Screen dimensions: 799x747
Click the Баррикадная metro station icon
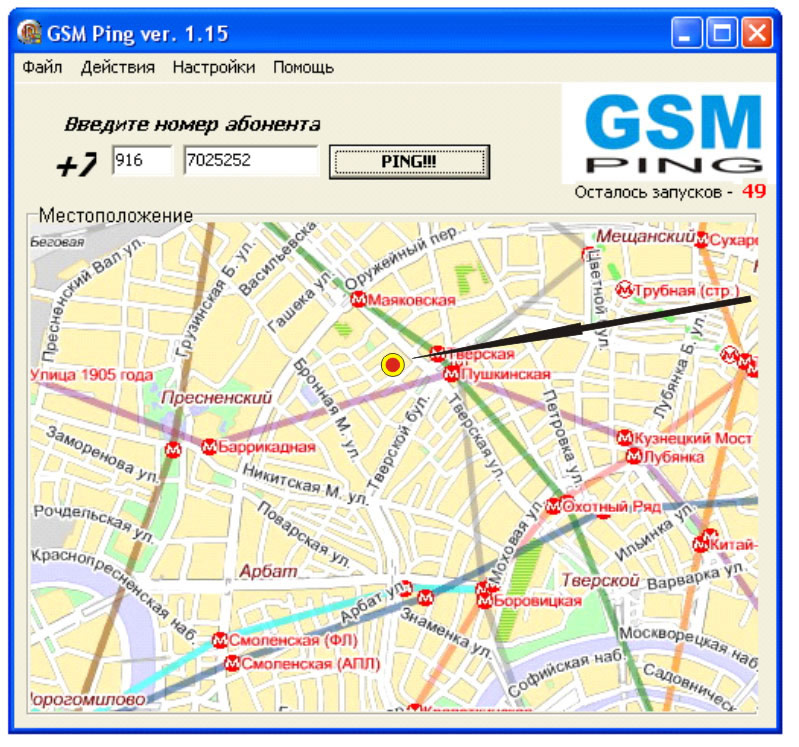[x=209, y=447]
